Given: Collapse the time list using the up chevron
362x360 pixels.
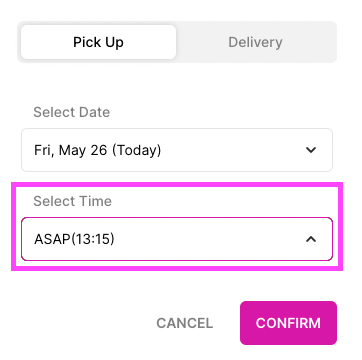Looking at the screenshot, I should [311, 239].
